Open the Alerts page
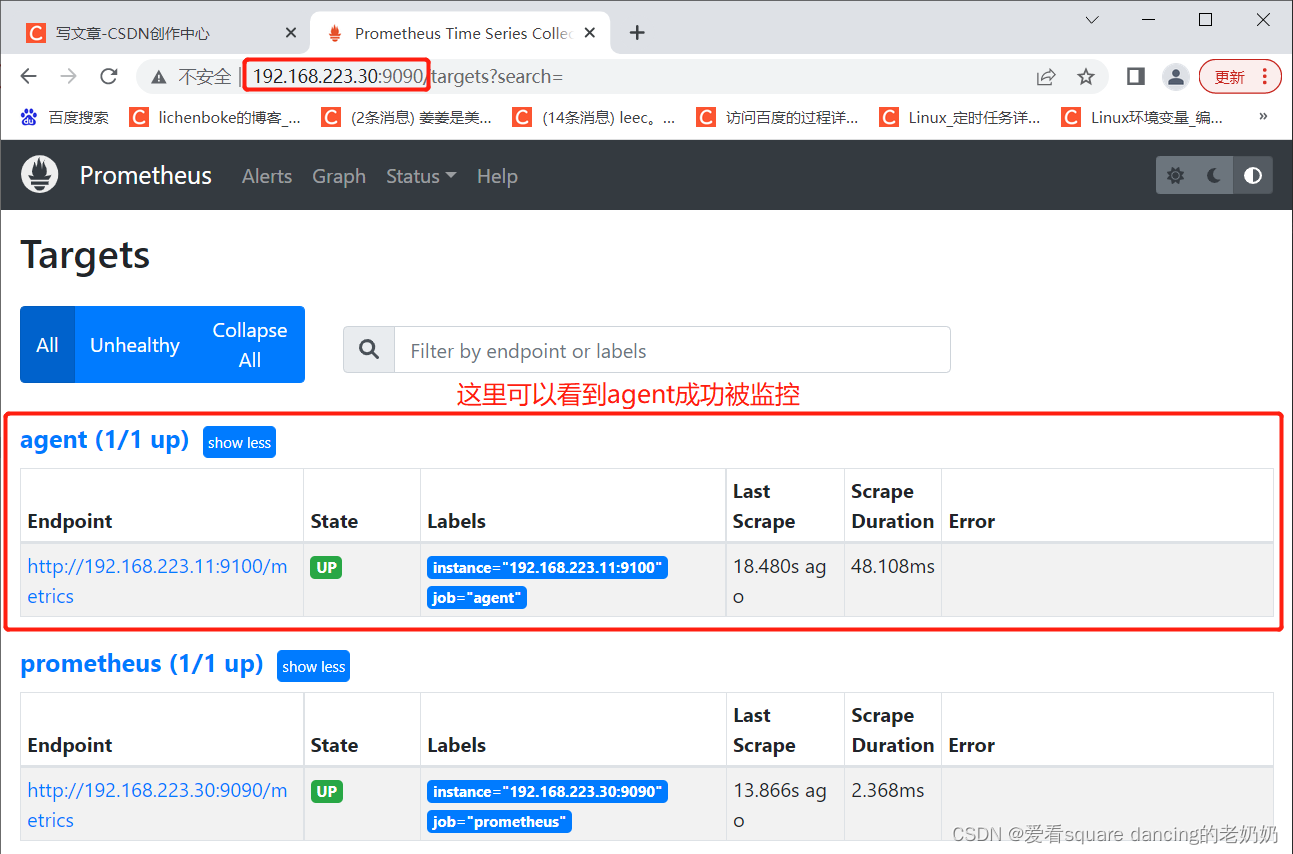The width and height of the screenshot is (1293, 854). click(x=267, y=176)
